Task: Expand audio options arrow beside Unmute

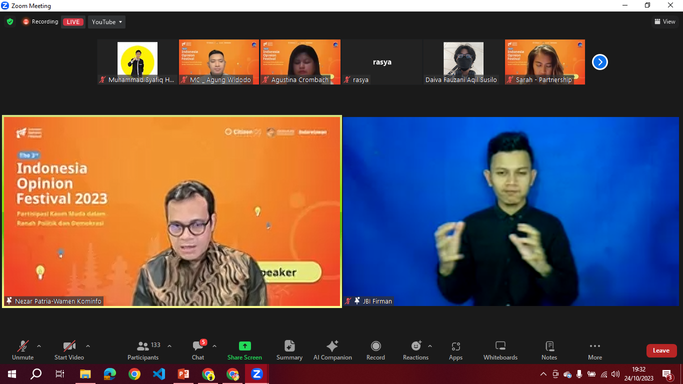Action: [x=39, y=346]
